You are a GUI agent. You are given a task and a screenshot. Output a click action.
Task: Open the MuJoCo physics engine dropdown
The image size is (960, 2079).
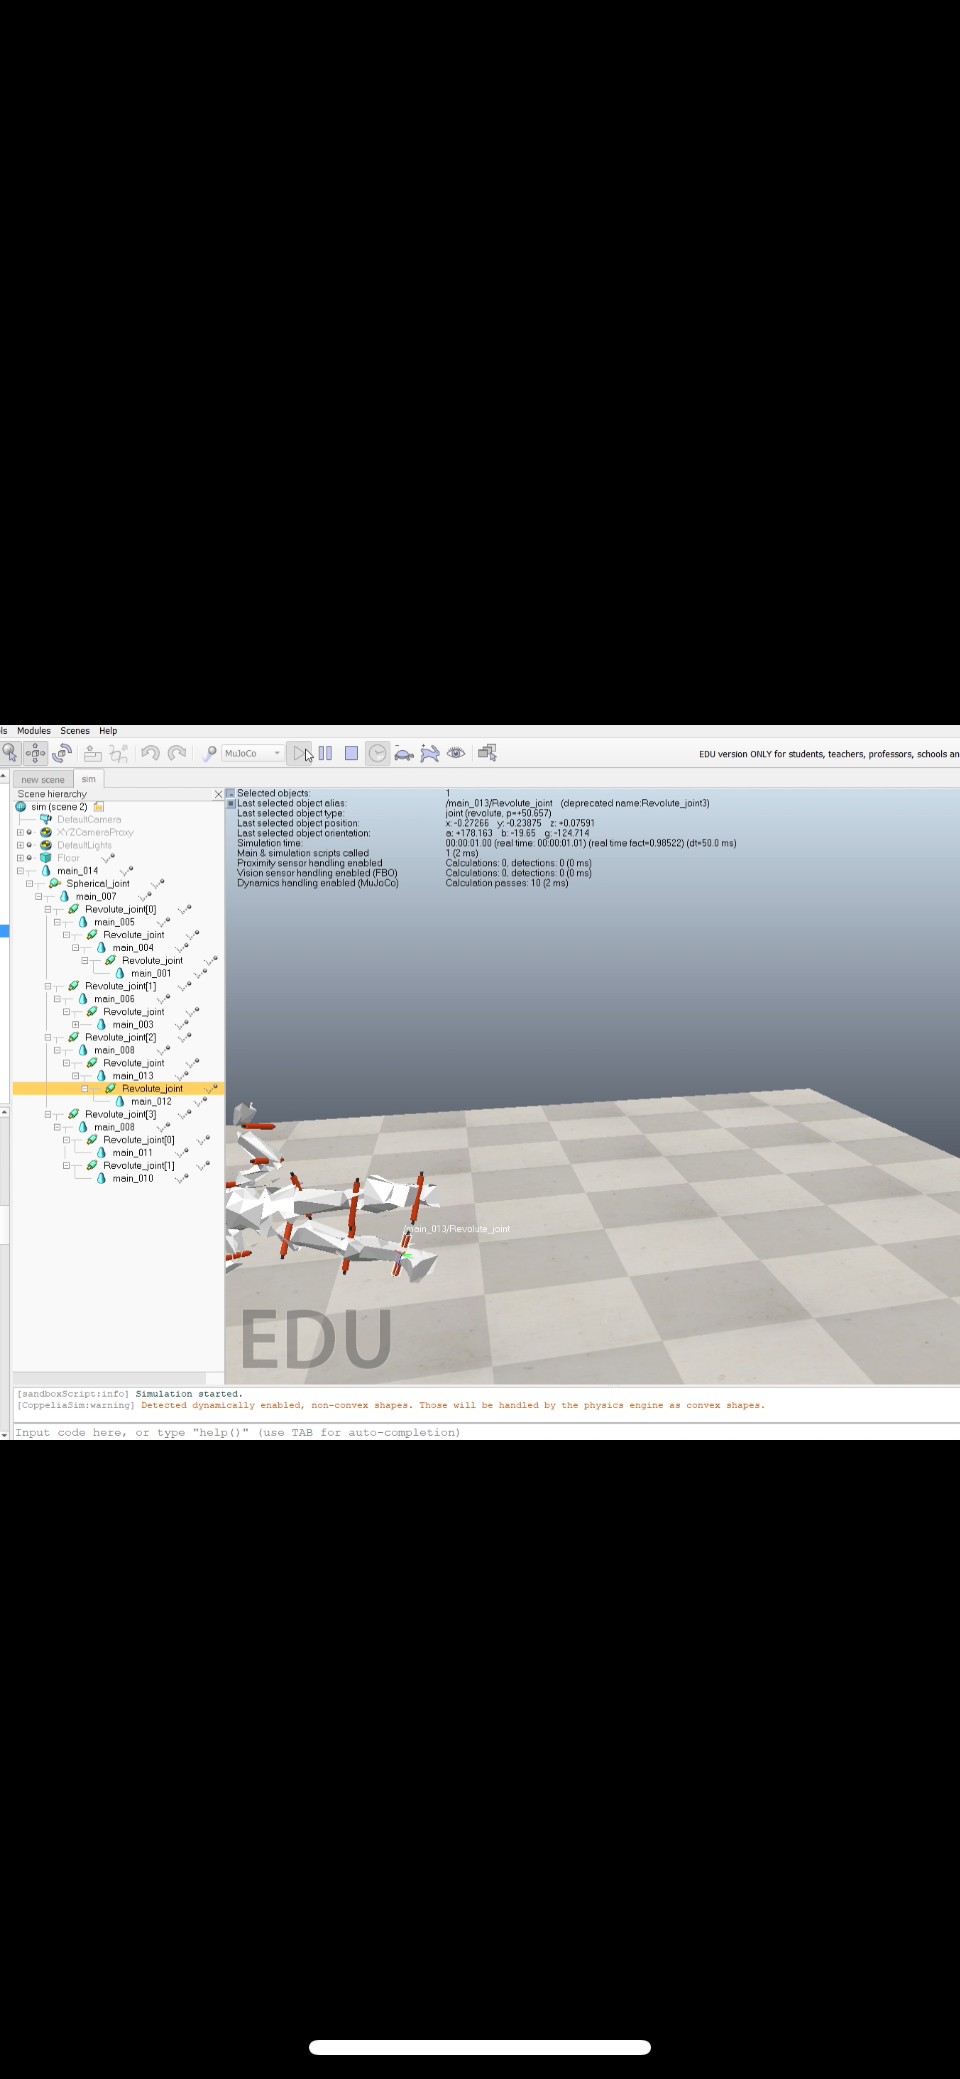(253, 753)
